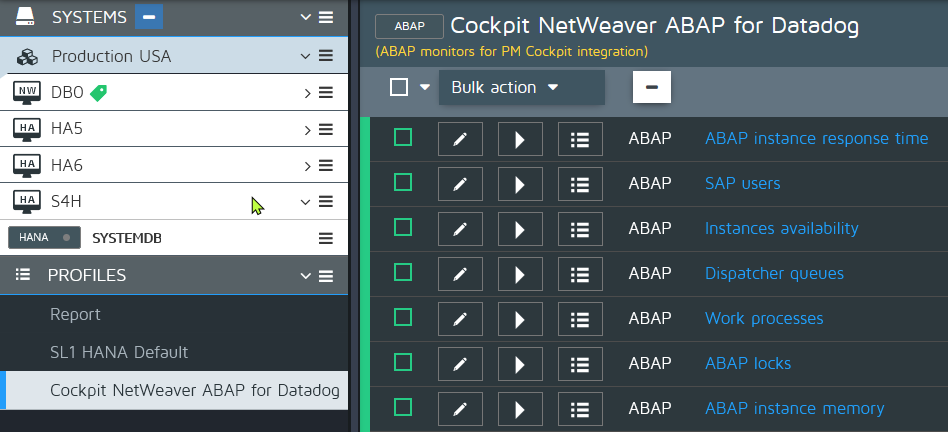Expand the HA6 system arrow
948x432 pixels.
(307, 165)
